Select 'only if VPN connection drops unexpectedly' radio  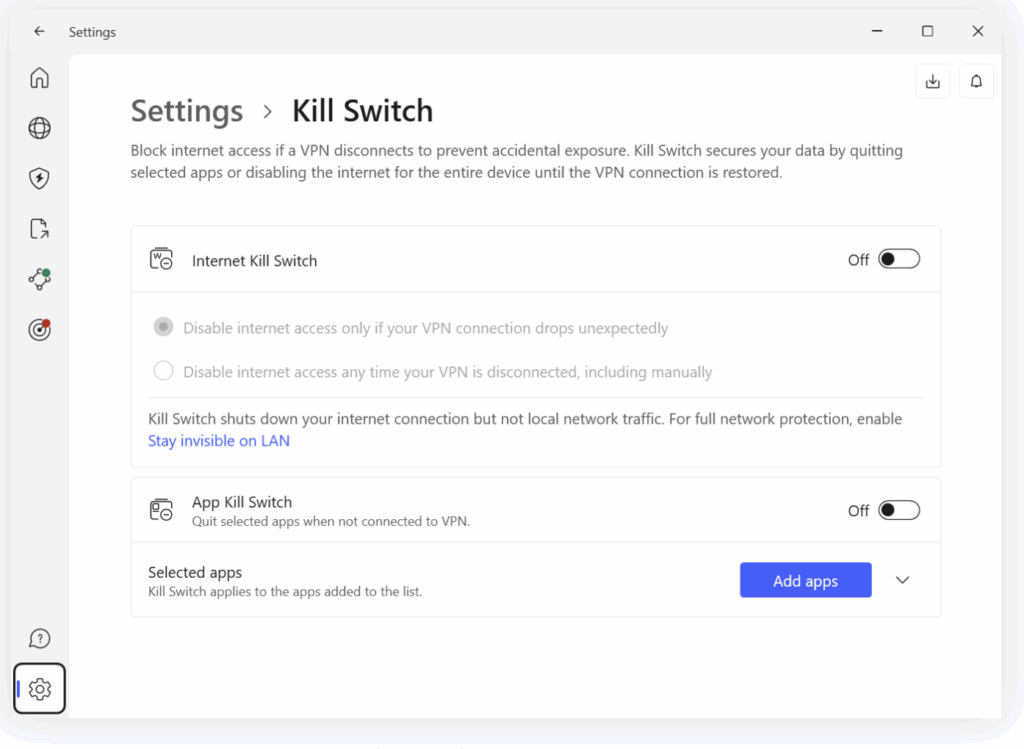[x=163, y=327]
